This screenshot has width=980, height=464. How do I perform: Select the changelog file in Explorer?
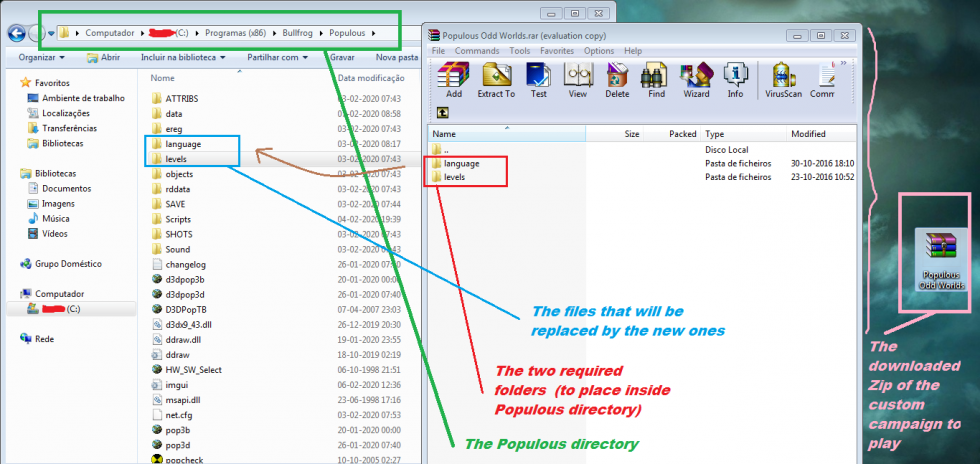click(178, 265)
